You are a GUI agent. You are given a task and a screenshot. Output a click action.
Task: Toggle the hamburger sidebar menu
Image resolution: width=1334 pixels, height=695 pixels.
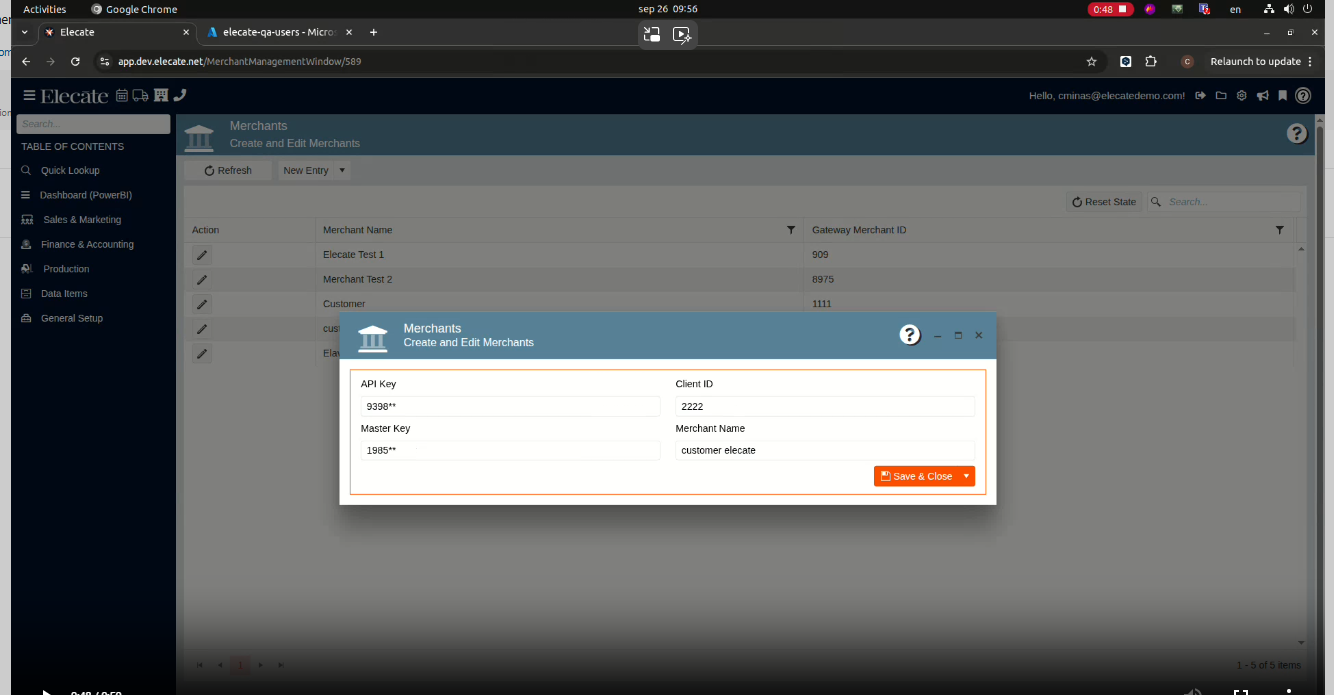tap(29, 96)
